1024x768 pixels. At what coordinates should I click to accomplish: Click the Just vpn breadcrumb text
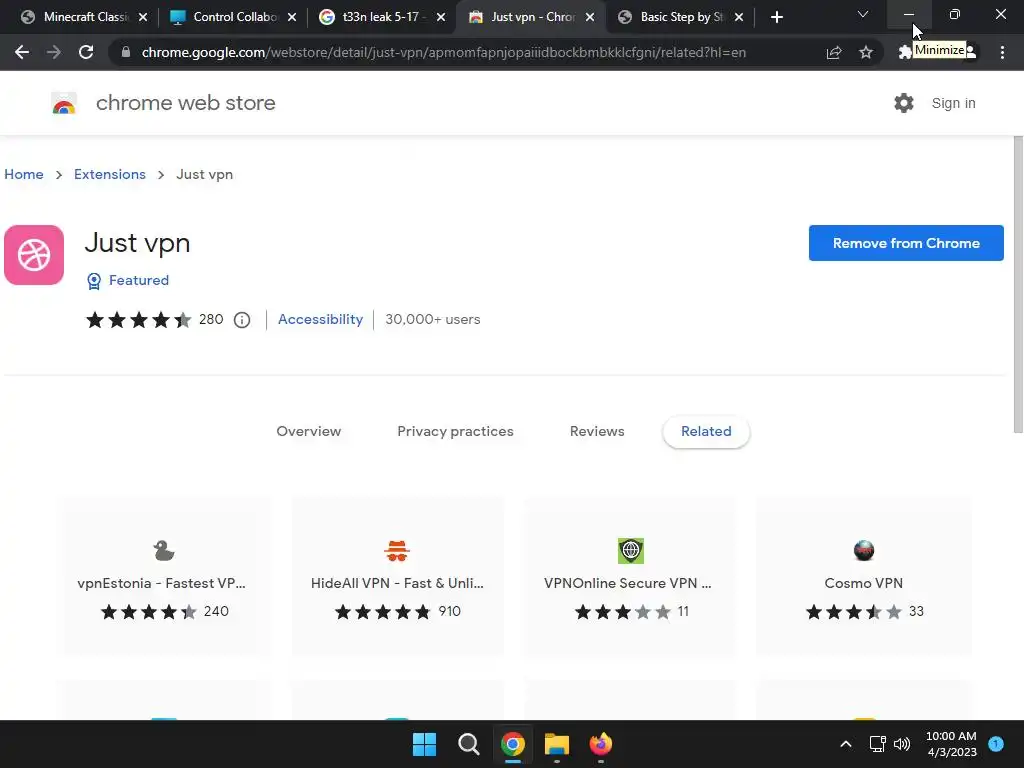[x=204, y=174]
